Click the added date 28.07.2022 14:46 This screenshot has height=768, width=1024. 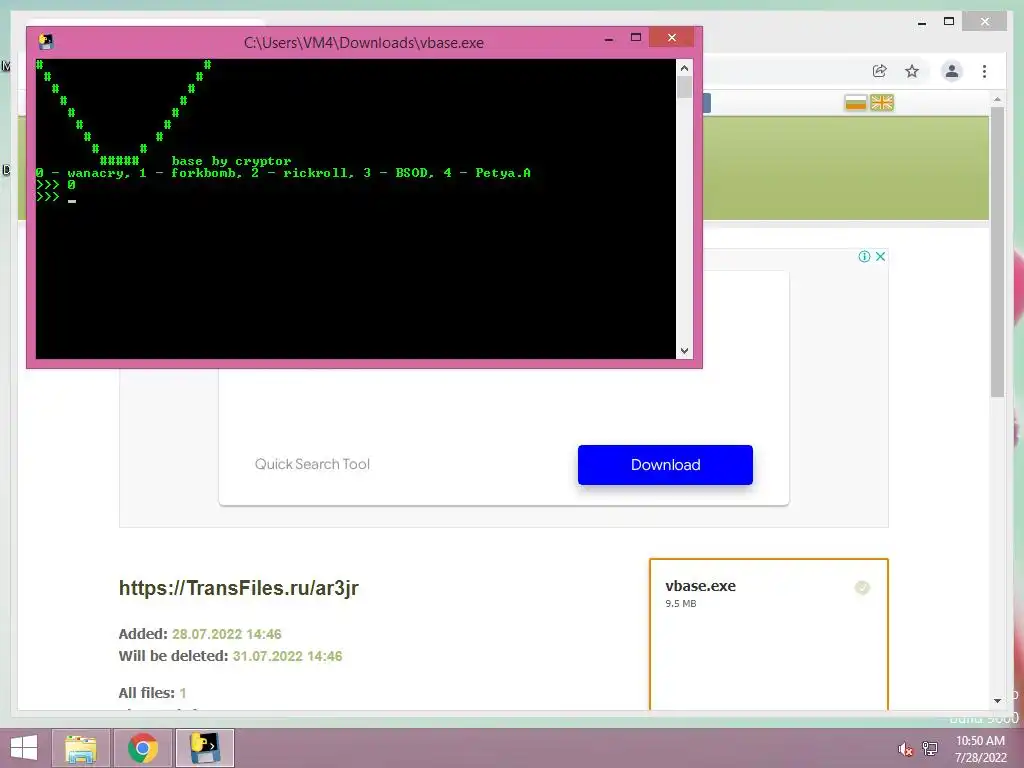227,634
